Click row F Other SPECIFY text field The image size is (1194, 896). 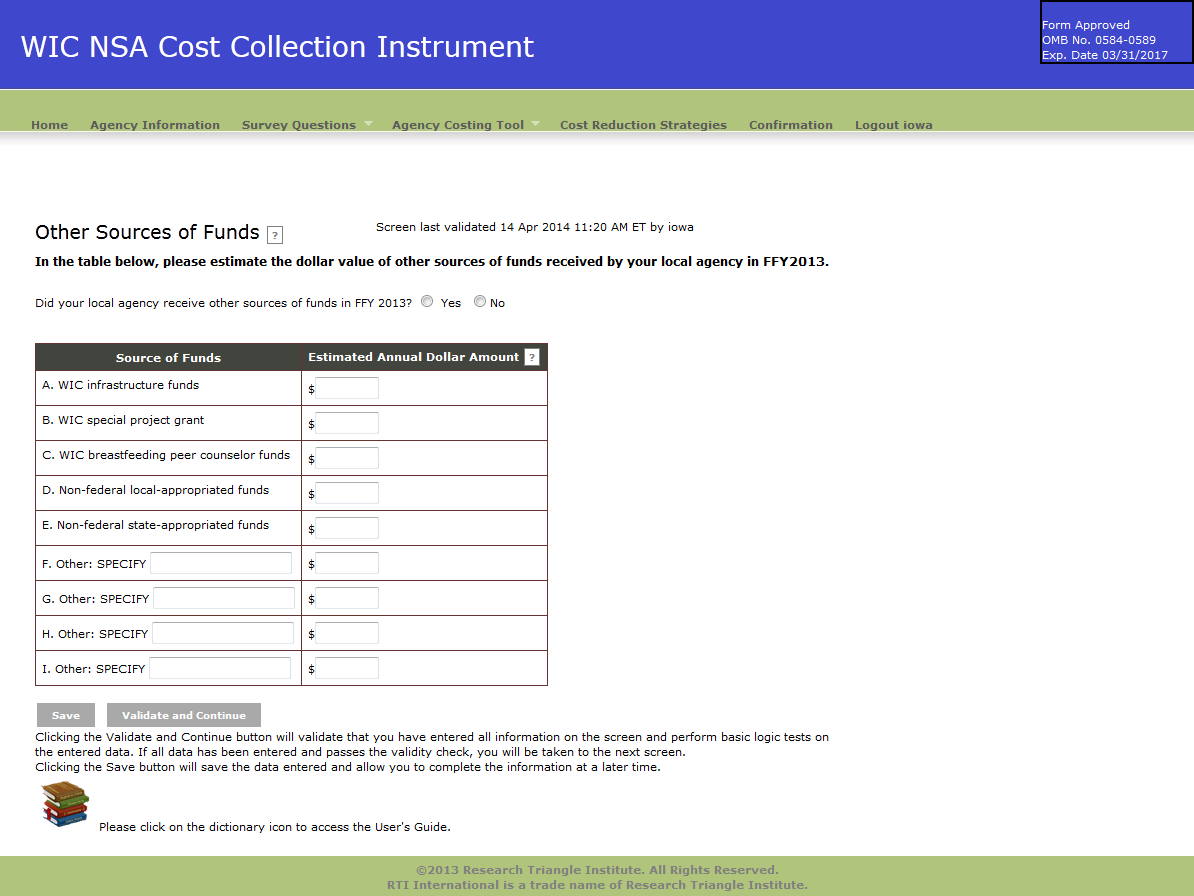pos(221,563)
